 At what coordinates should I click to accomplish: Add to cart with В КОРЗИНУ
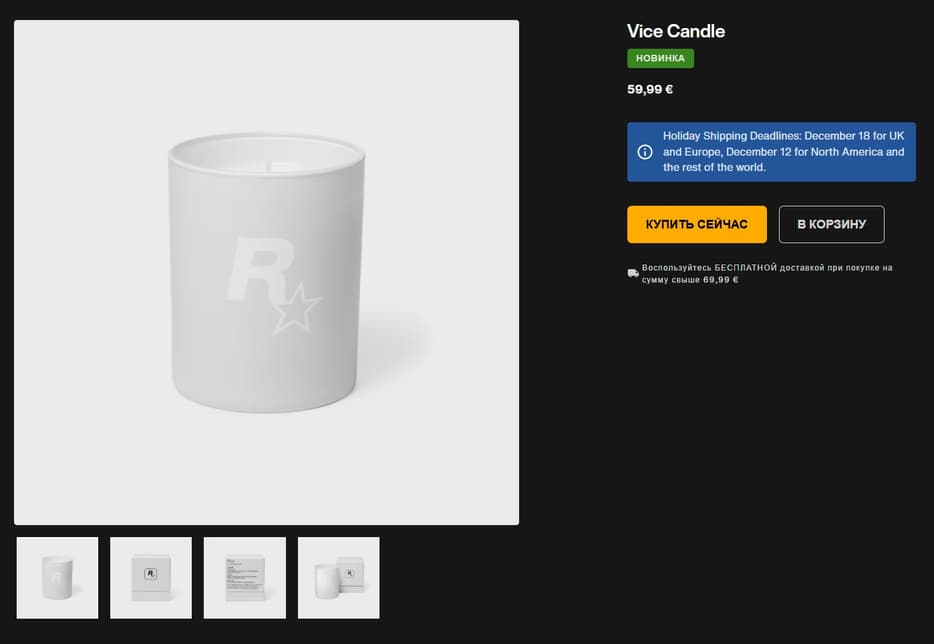point(831,224)
